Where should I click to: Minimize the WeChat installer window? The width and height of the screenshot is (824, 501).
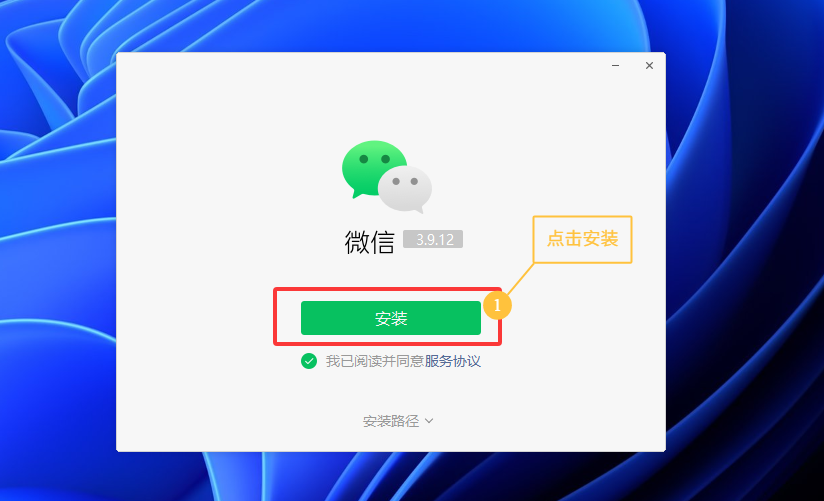click(x=615, y=66)
